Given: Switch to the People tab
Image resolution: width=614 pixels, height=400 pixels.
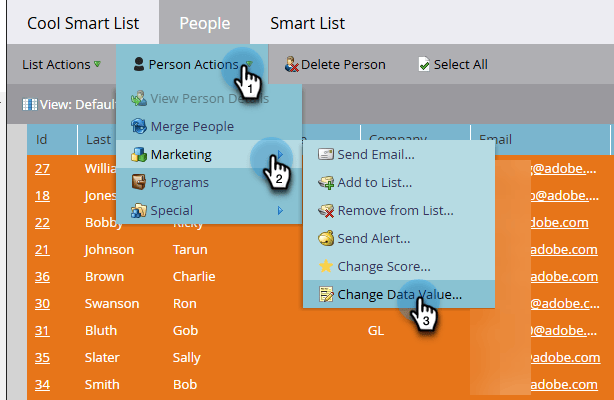Looking at the screenshot, I should tap(204, 23).
